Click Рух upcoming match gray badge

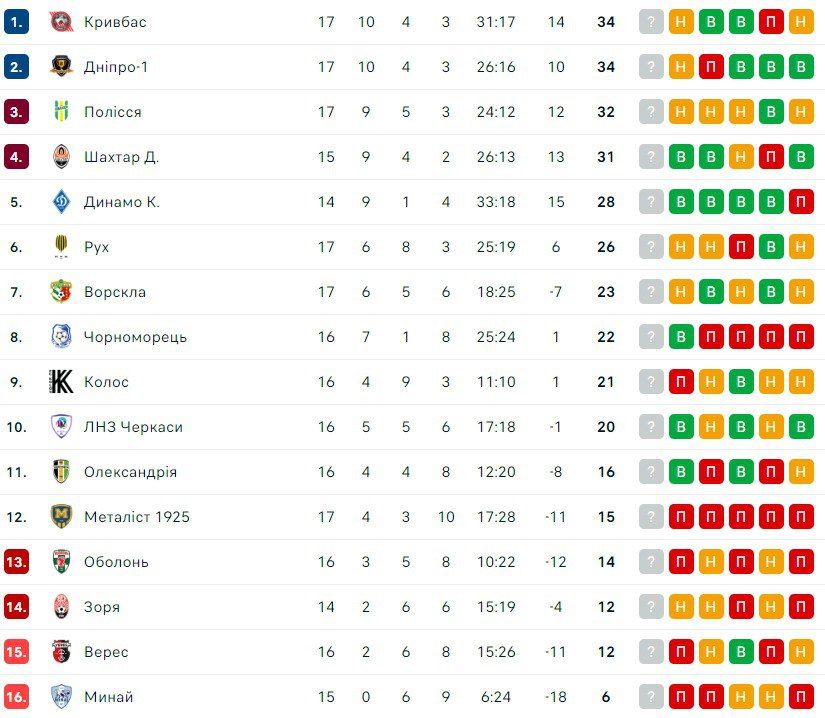[x=651, y=247]
